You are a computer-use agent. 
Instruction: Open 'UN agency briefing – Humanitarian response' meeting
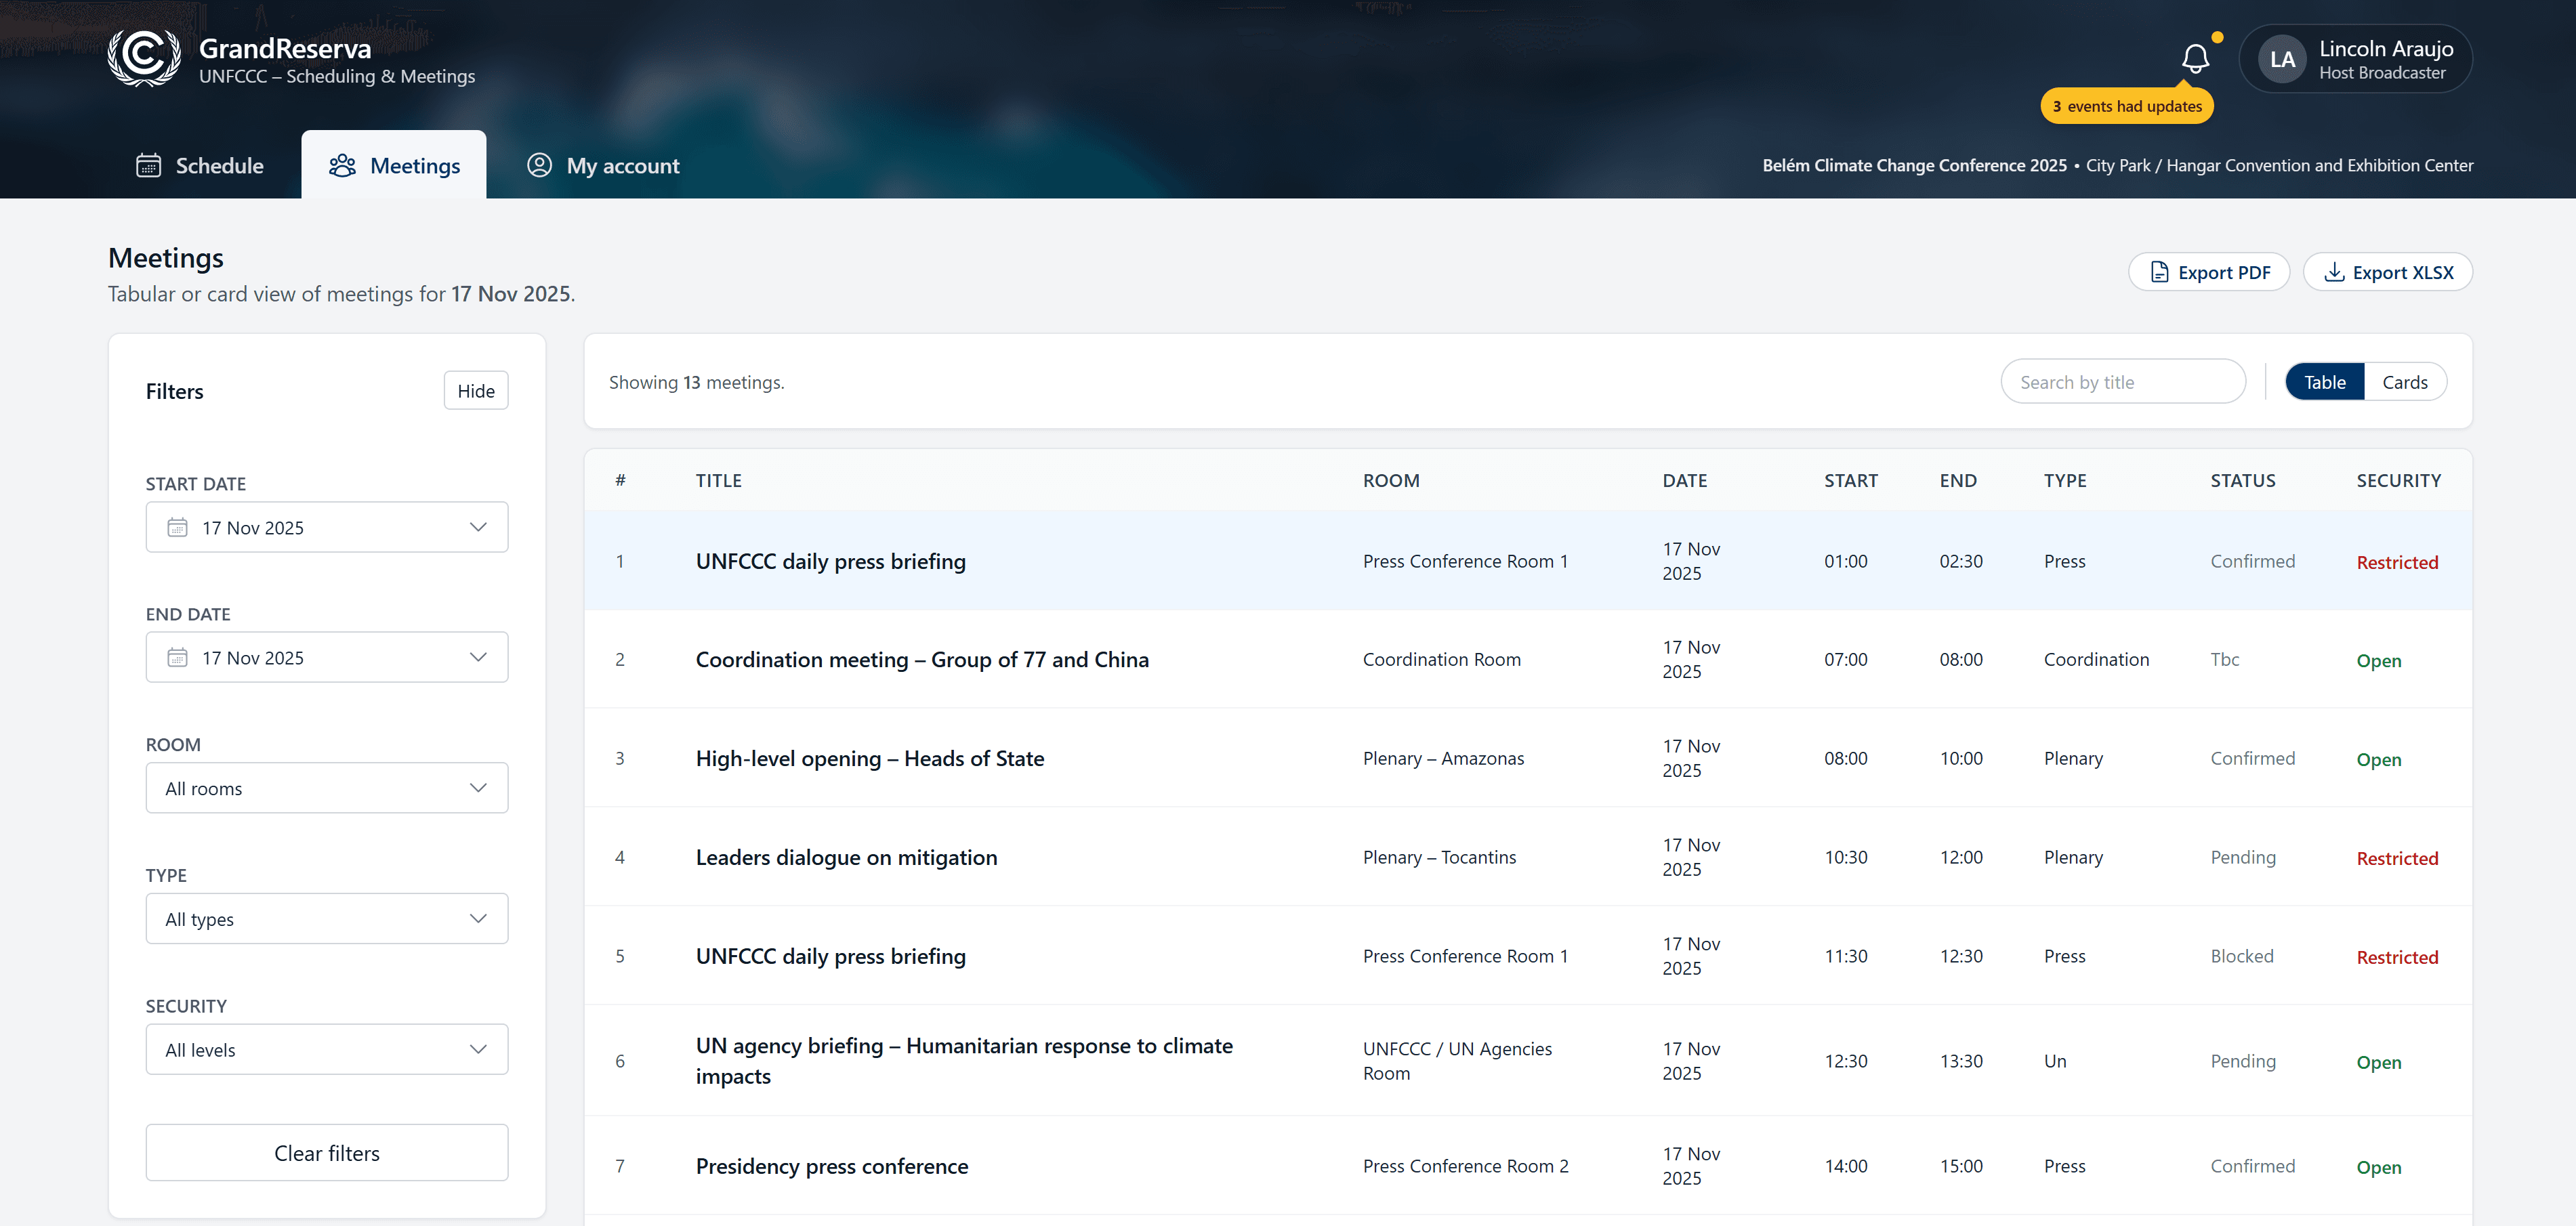(x=964, y=1061)
